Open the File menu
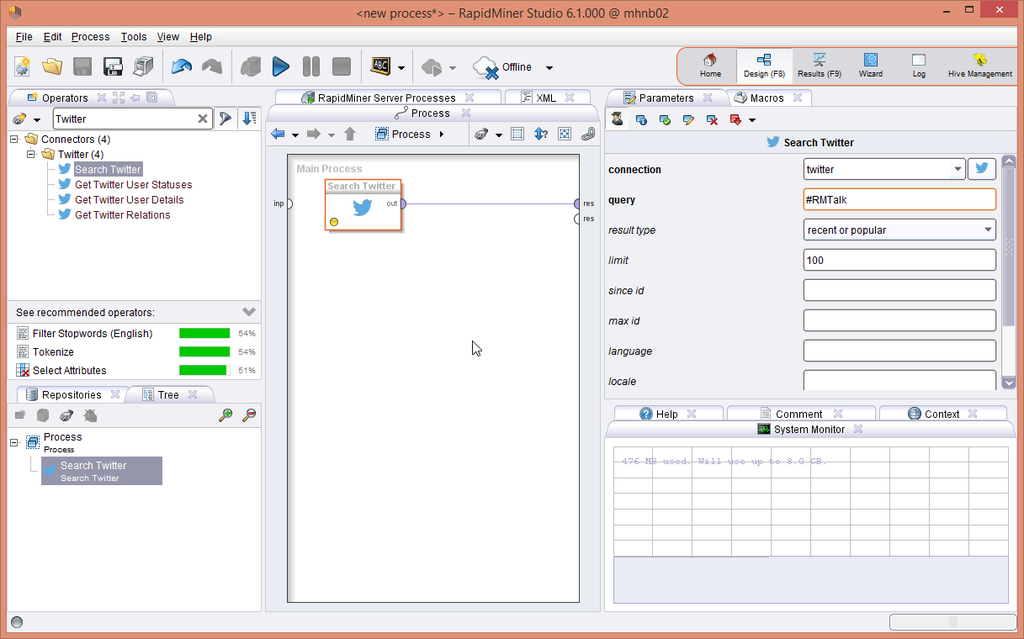 24,37
